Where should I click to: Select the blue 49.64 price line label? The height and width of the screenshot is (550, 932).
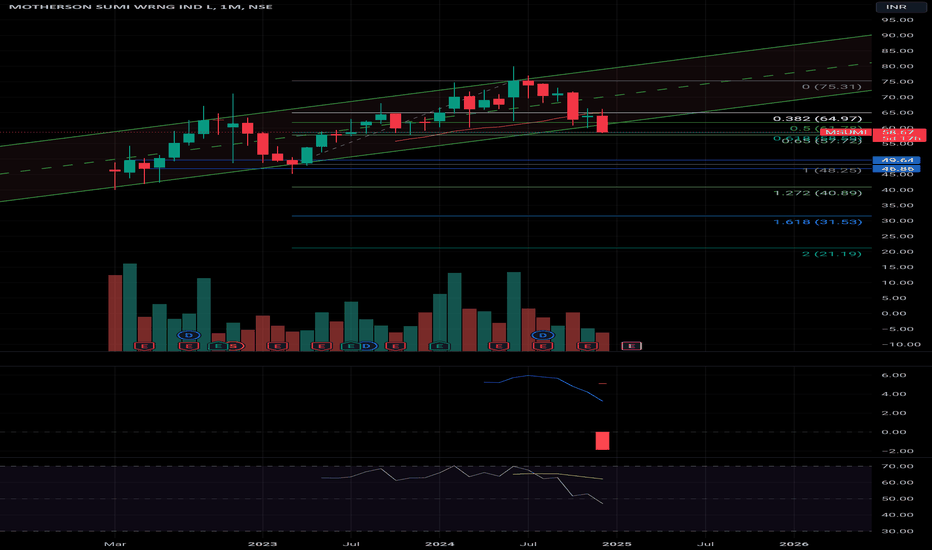(x=896, y=160)
